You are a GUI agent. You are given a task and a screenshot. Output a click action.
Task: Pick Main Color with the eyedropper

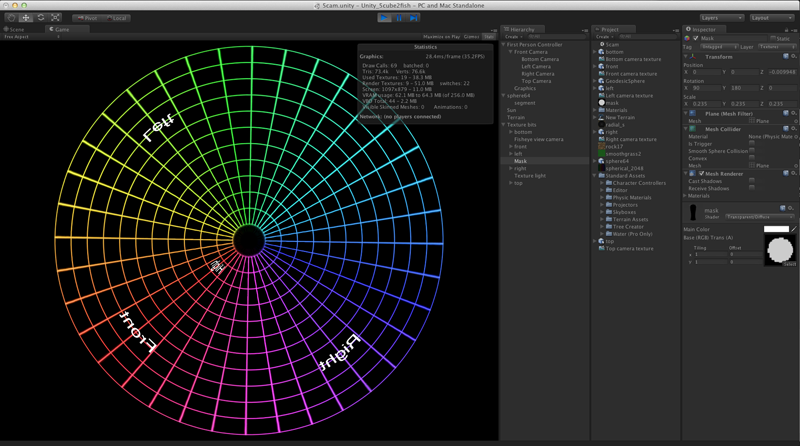(793, 229)
